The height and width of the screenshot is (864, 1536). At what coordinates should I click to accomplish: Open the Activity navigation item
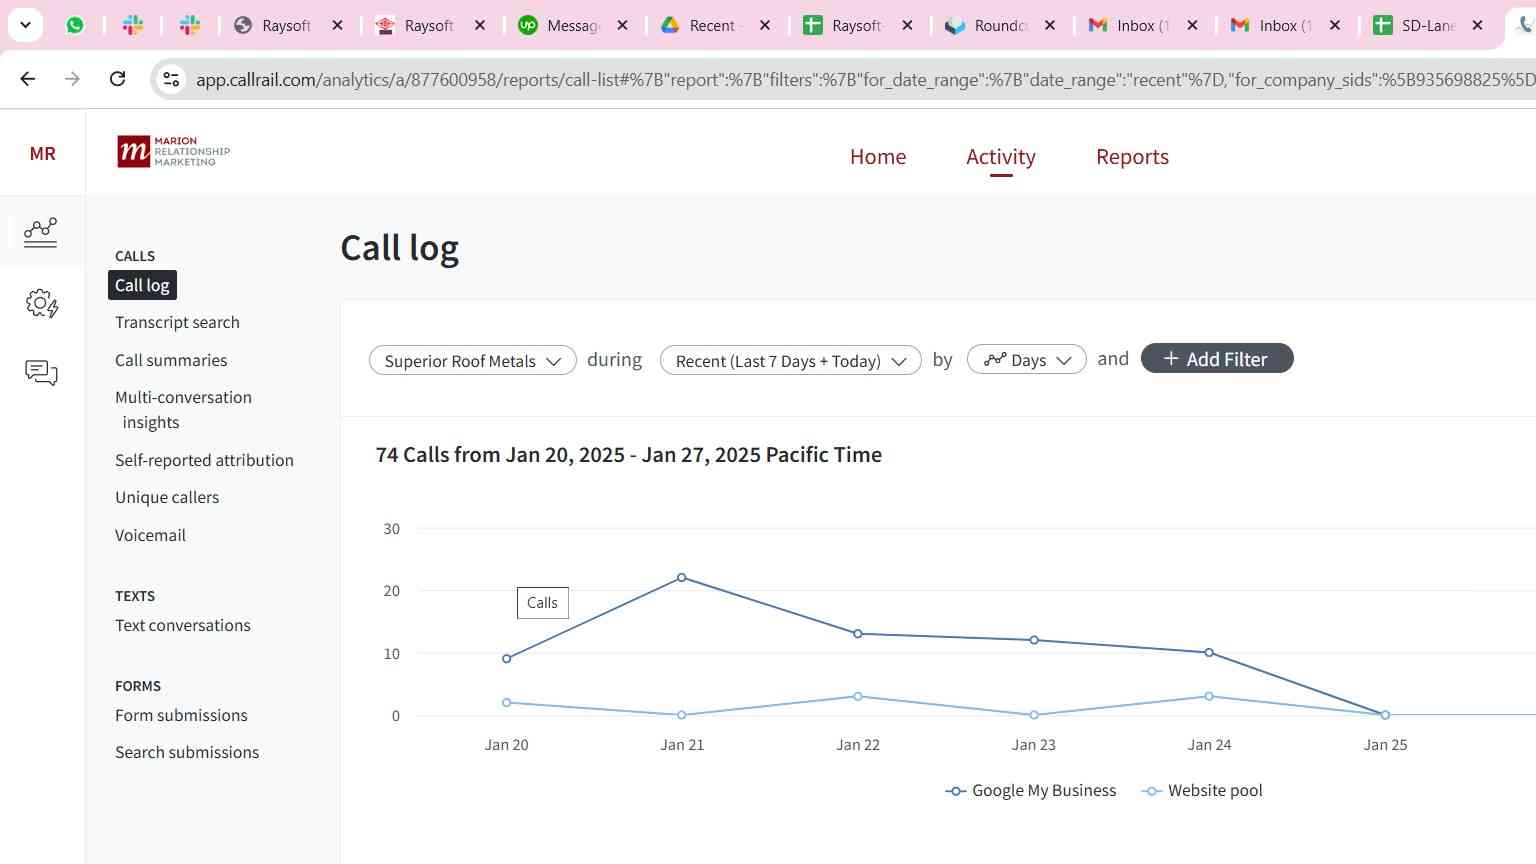(1001, 157)
